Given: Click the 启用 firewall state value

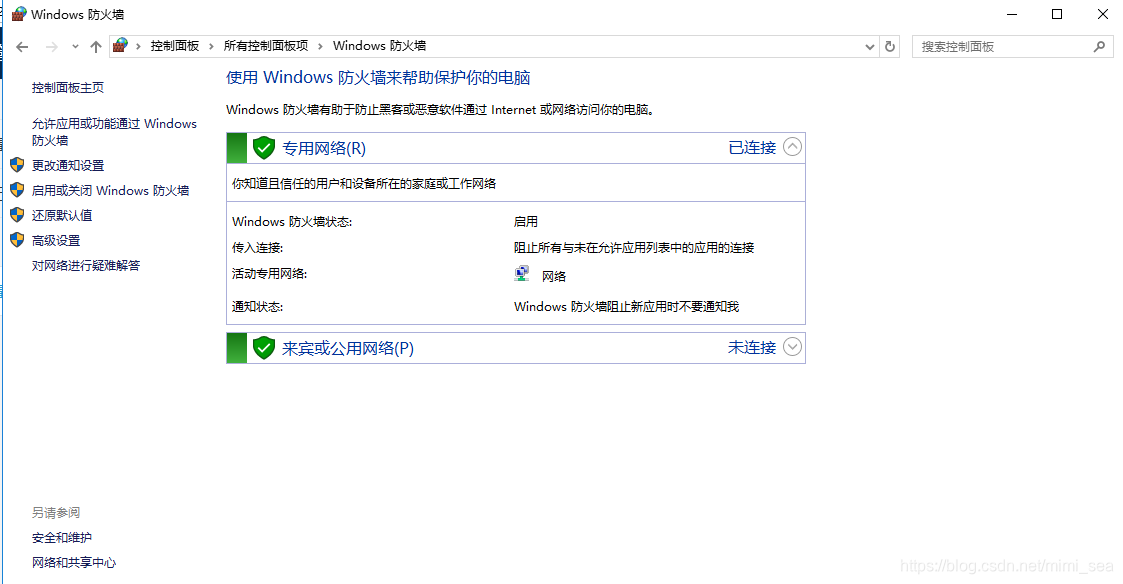Looking at the screenshot, I should click(x=526, y=222).
